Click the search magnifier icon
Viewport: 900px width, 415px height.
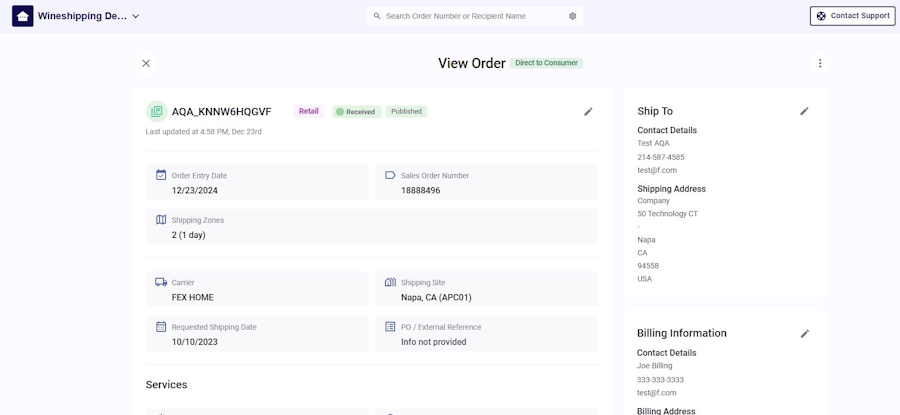(377, 16)
